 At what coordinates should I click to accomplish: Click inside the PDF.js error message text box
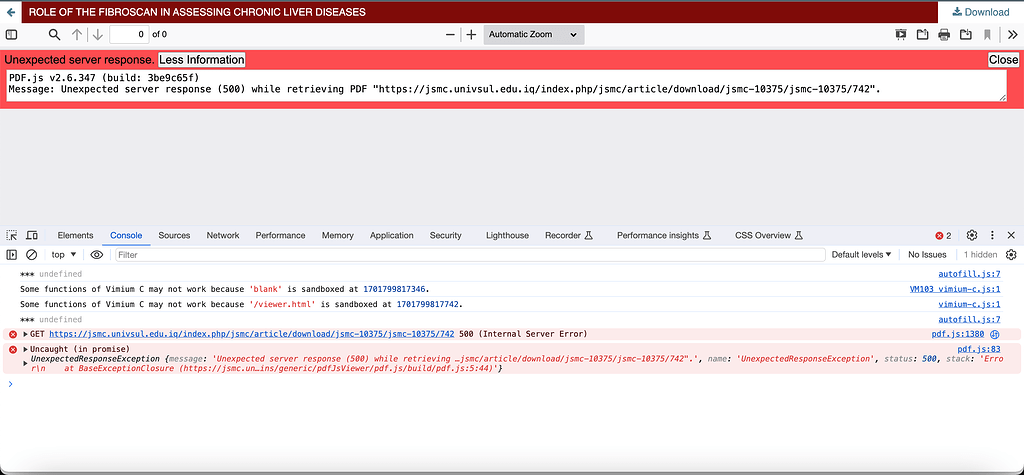coord(507,86)
